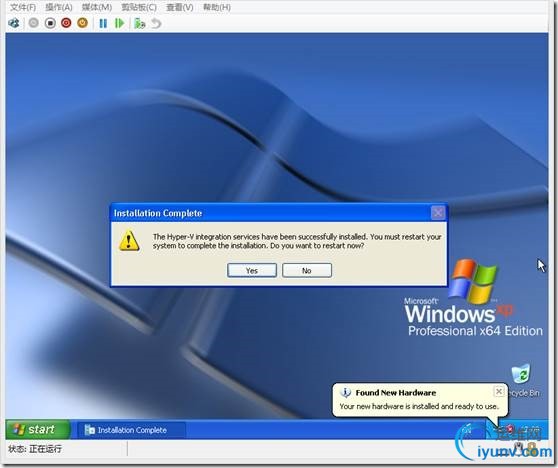Image resolution: width=558 pixels, height=468 pixels.
Task: Click the Hyper-V integration services message text
Action: pyautogui.click(x=297, y=241)
